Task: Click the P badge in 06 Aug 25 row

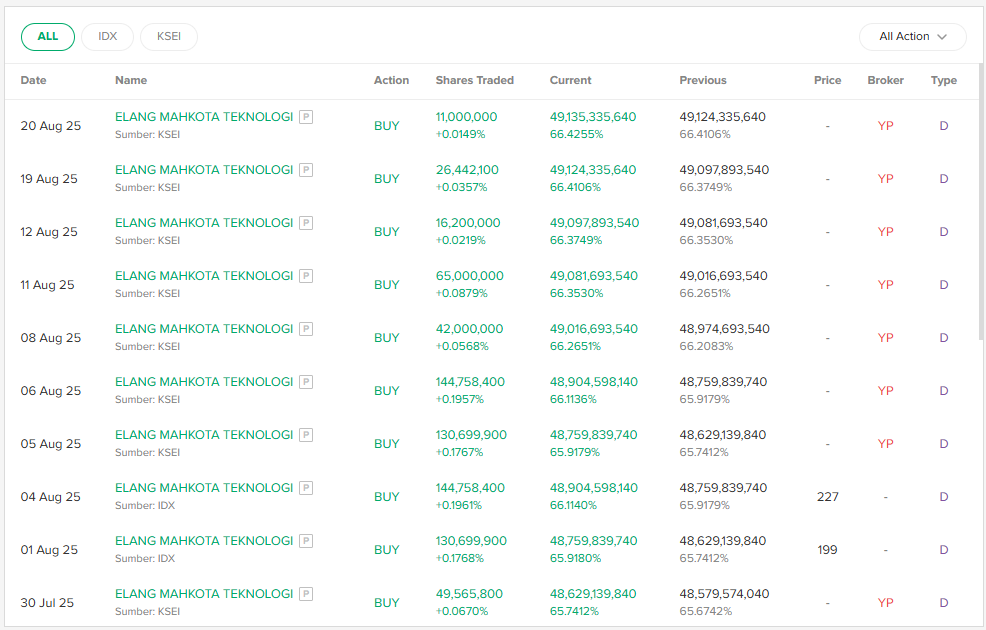Action: [306, 382]
